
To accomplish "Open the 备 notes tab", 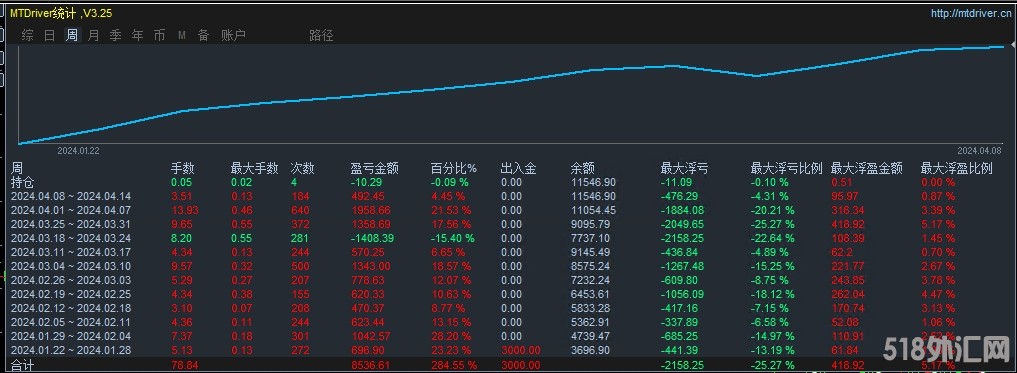I will pyautogui.click(x=203, y=36).
